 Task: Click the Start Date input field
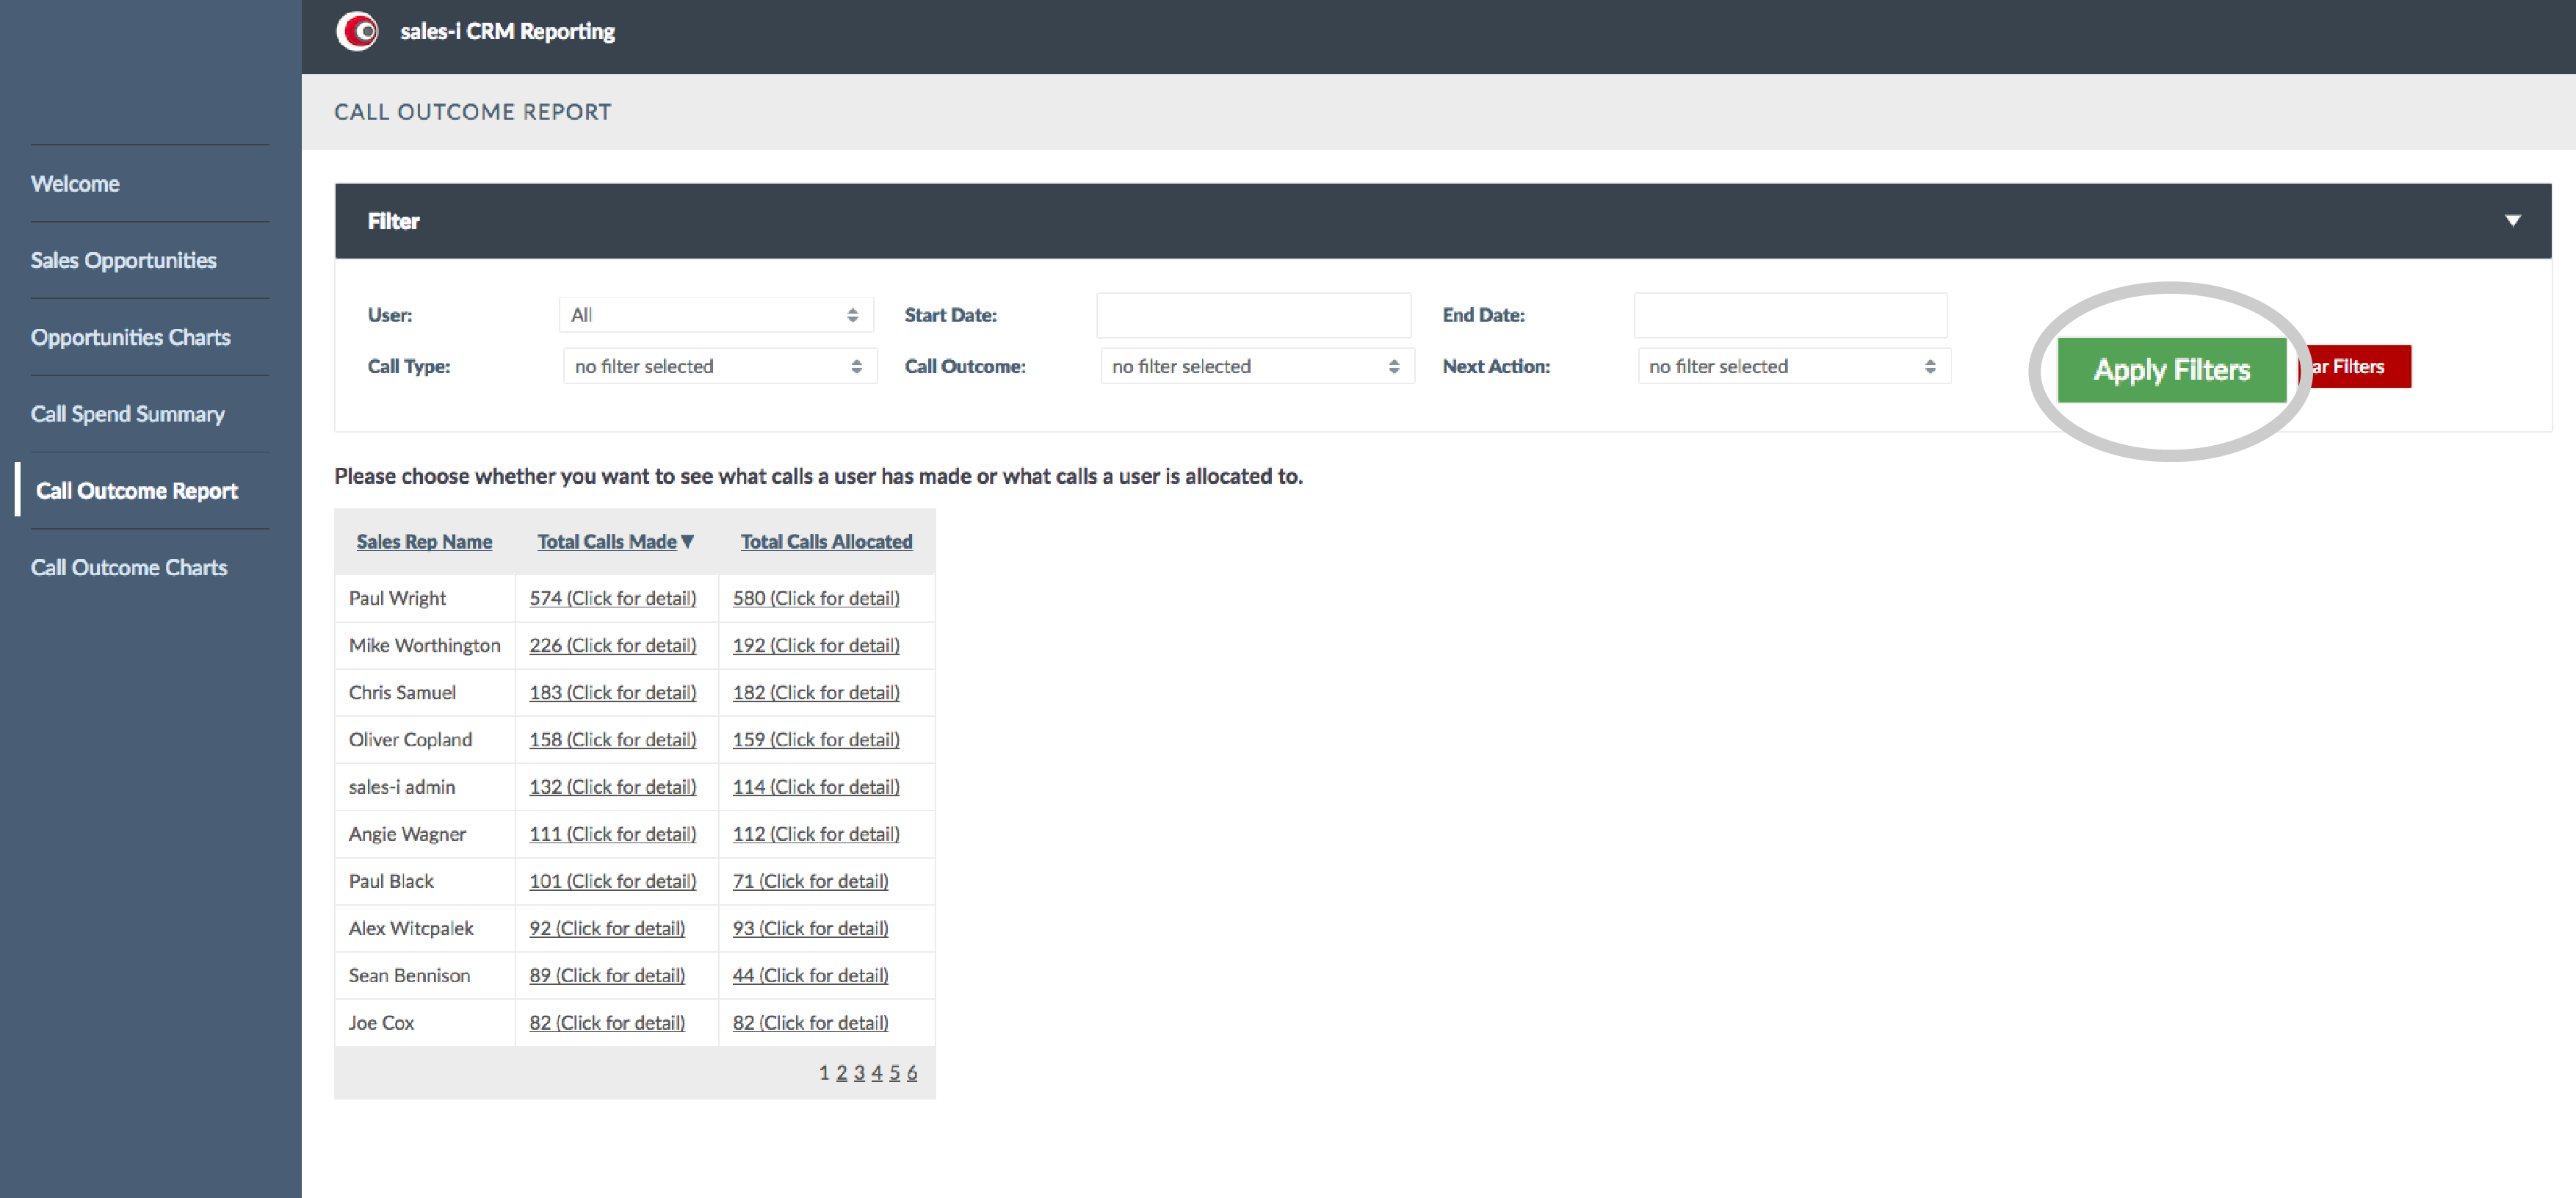click(x=1253, y=315)
